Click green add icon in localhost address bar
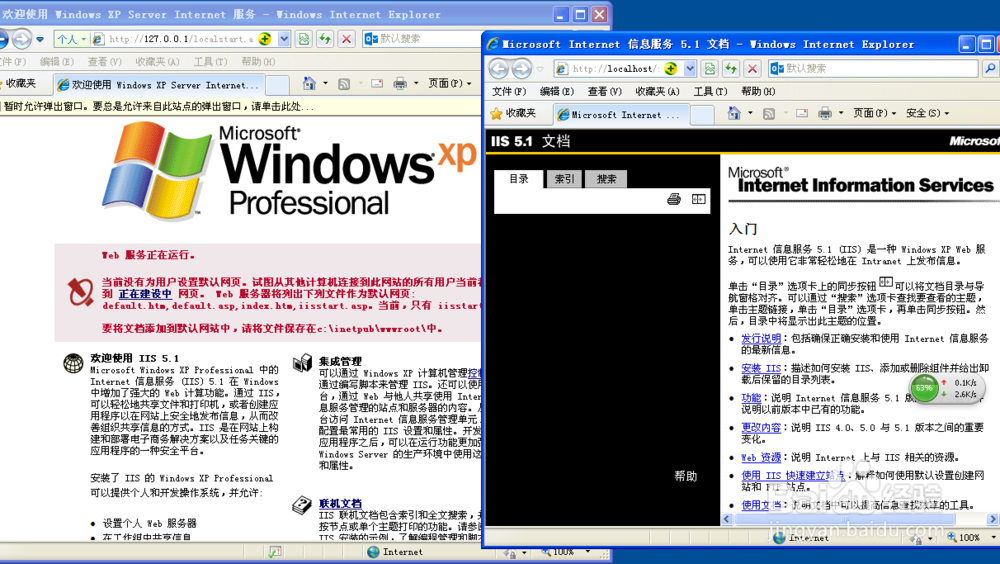Image resolution: width=1000 pixels, height=564 pixels. pyautogui.click(x=671, y=68)
